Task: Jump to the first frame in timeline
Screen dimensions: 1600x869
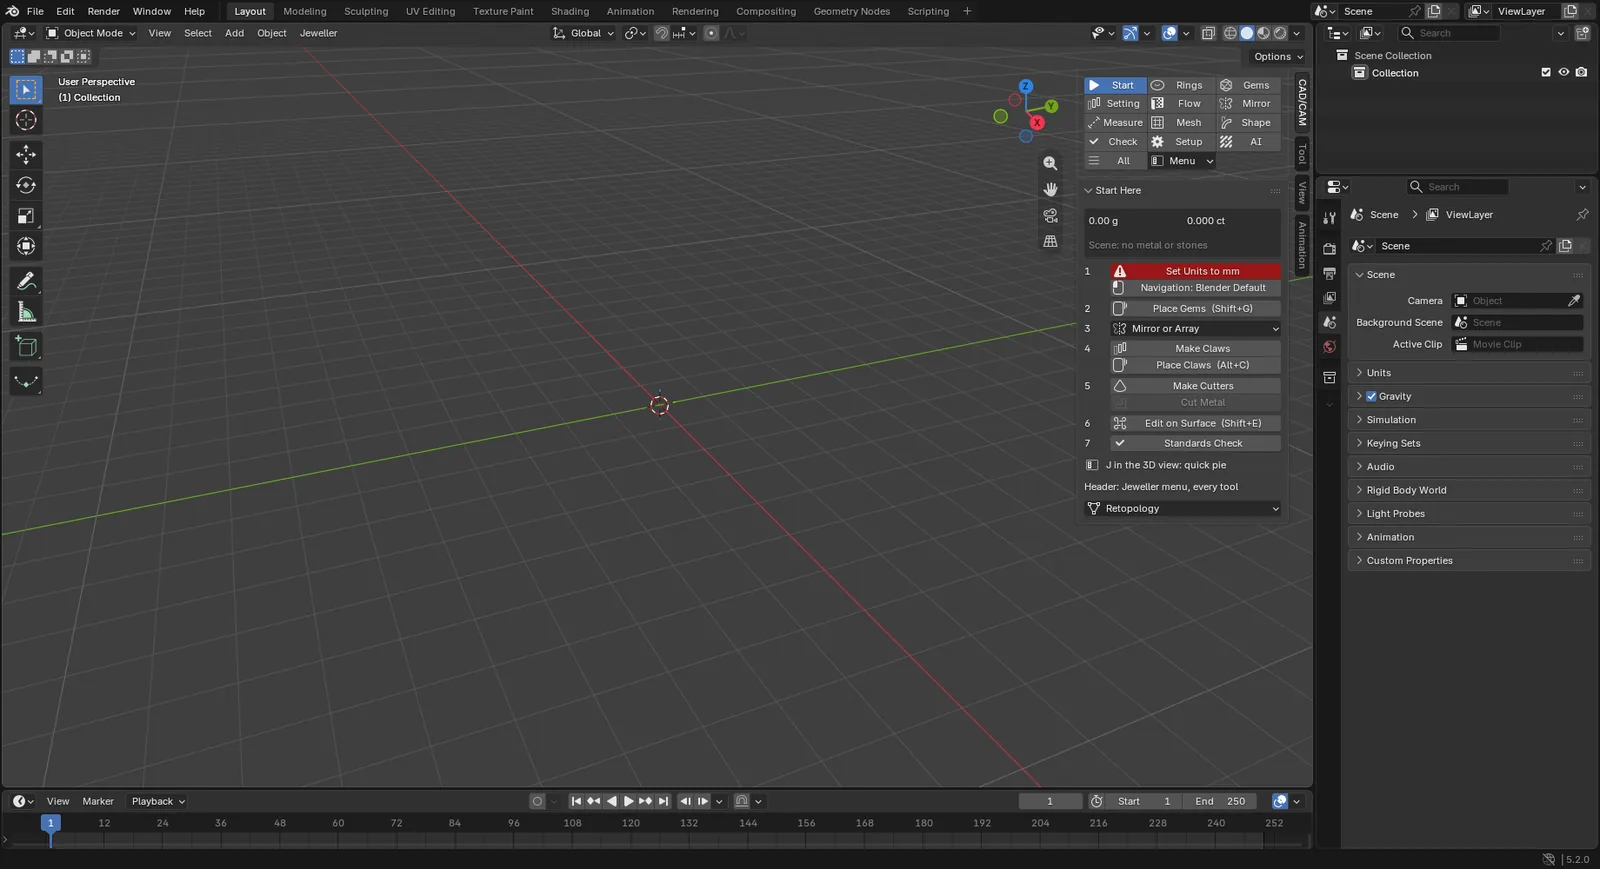Action: [x=576, y=801]
